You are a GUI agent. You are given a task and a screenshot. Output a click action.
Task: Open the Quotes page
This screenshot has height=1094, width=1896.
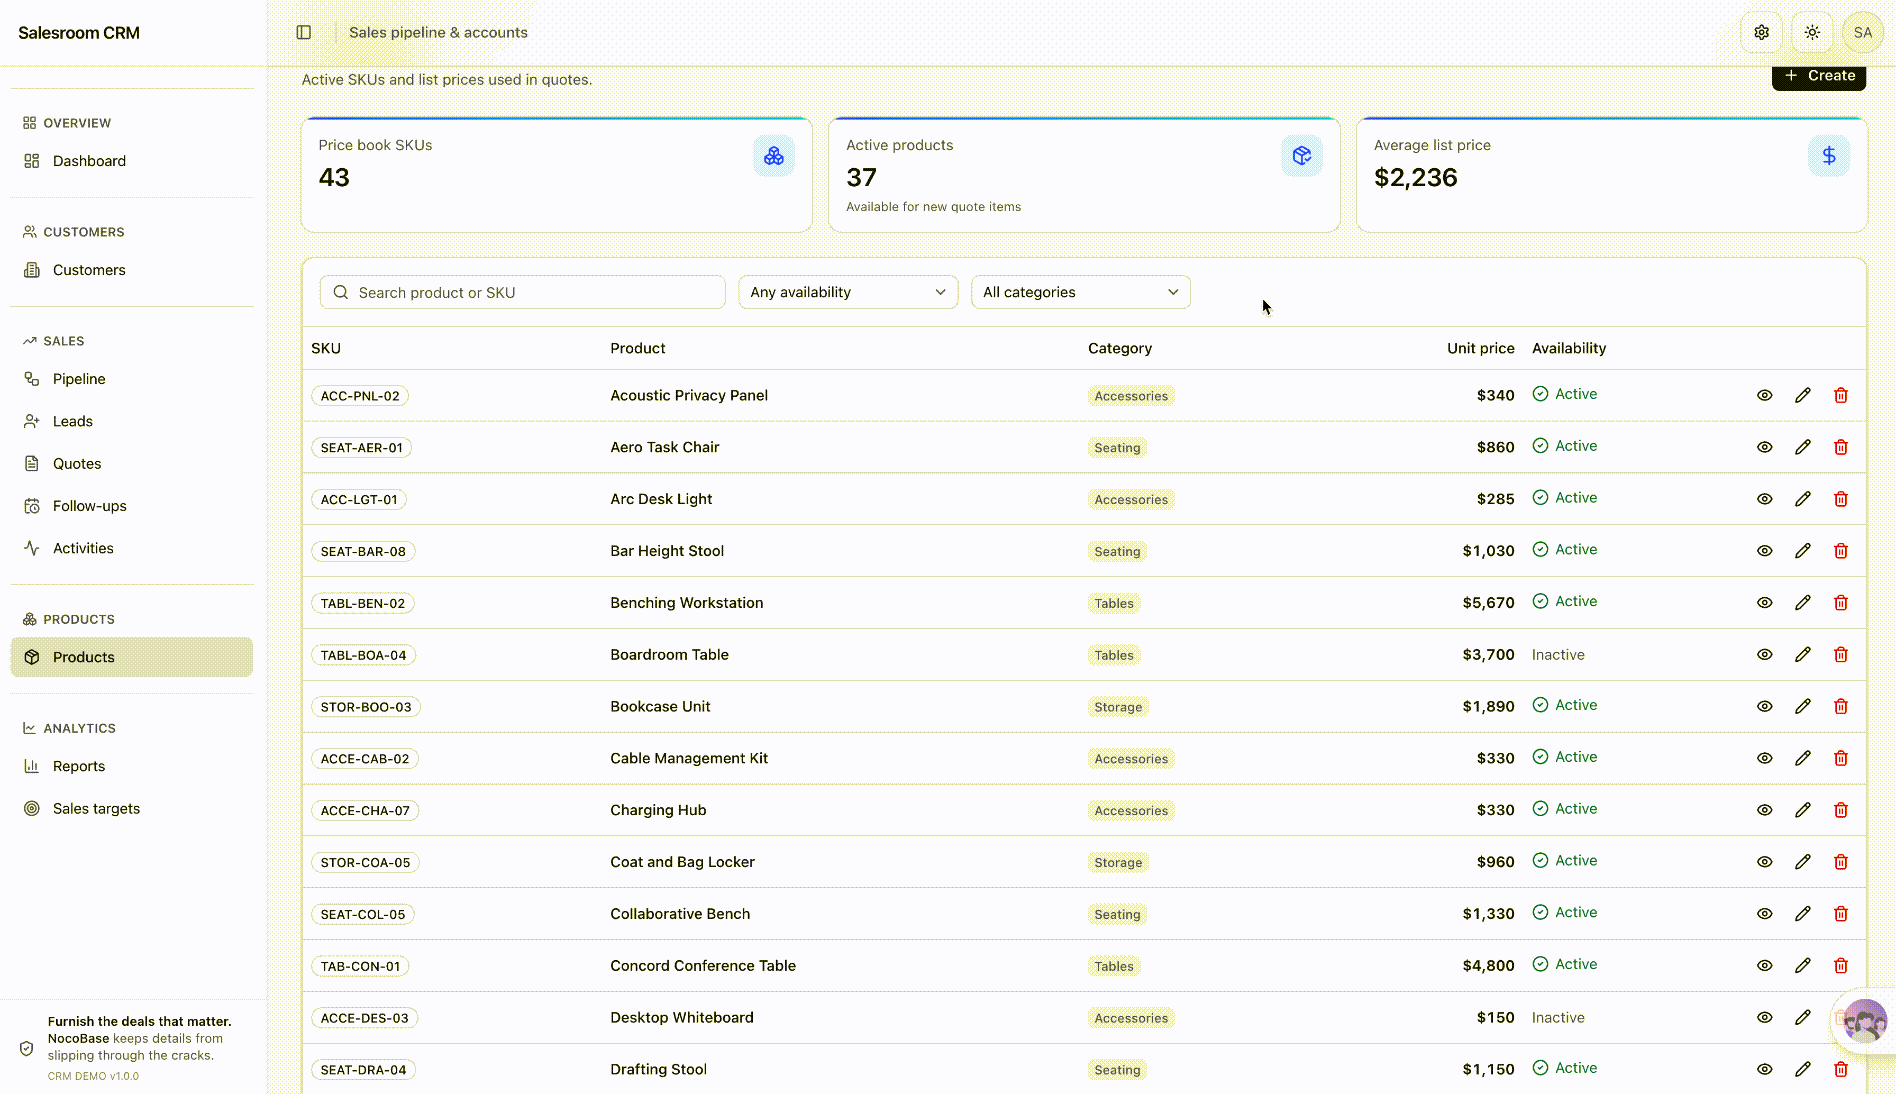coord(132,464)
